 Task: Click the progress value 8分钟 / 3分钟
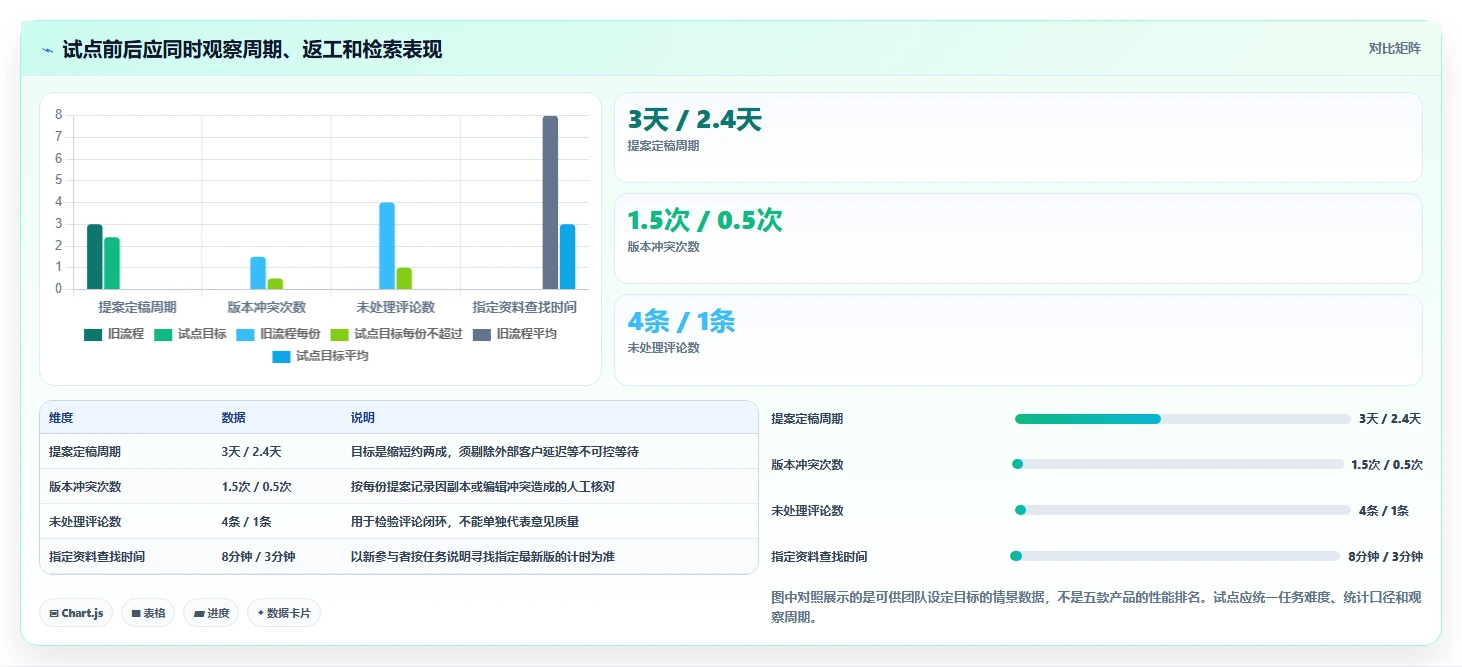[1385, 557]
